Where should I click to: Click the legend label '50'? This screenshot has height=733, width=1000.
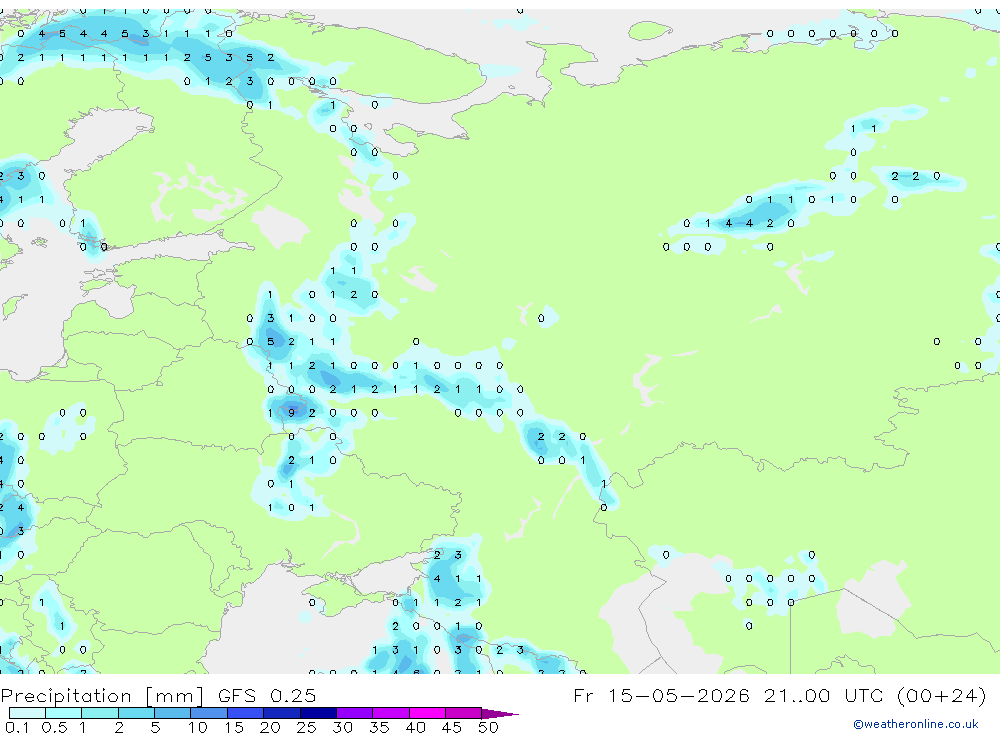(488, 727)
